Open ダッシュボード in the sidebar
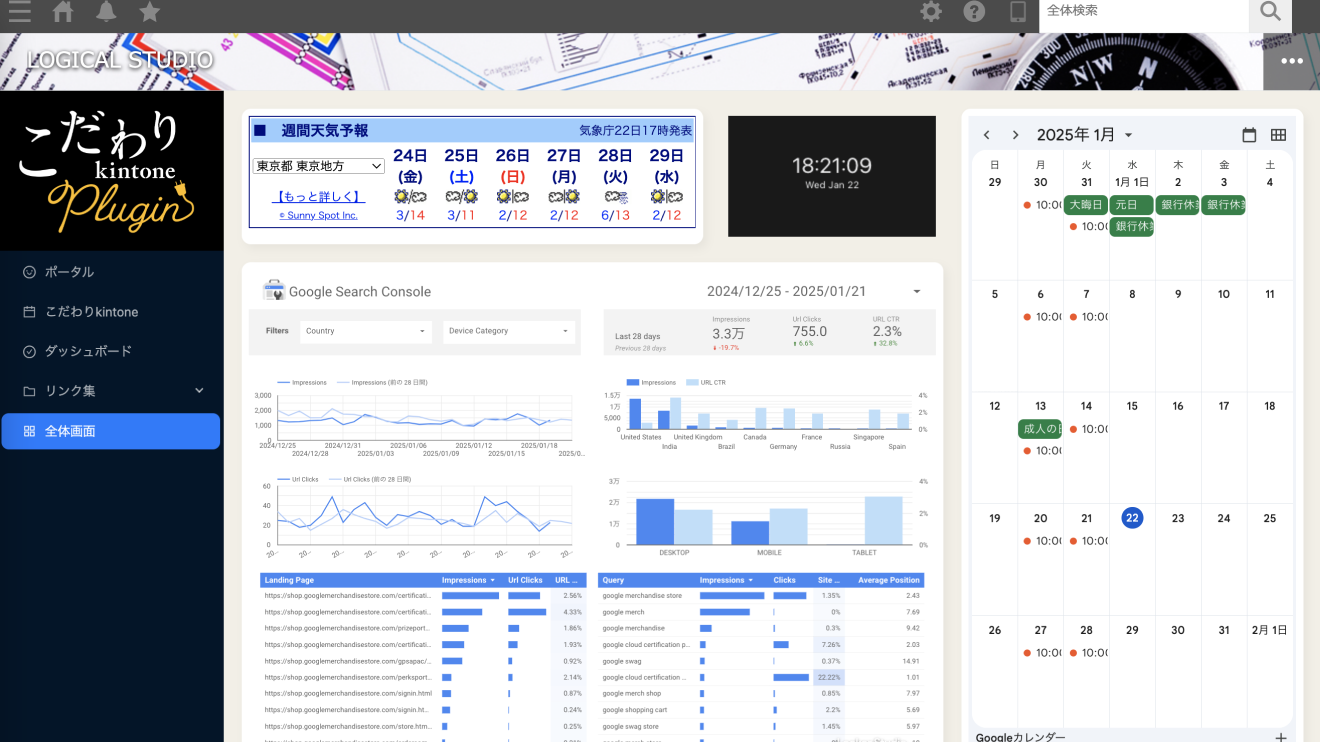Viewport: 1320px width, 742px height. [x=111, y=351]
